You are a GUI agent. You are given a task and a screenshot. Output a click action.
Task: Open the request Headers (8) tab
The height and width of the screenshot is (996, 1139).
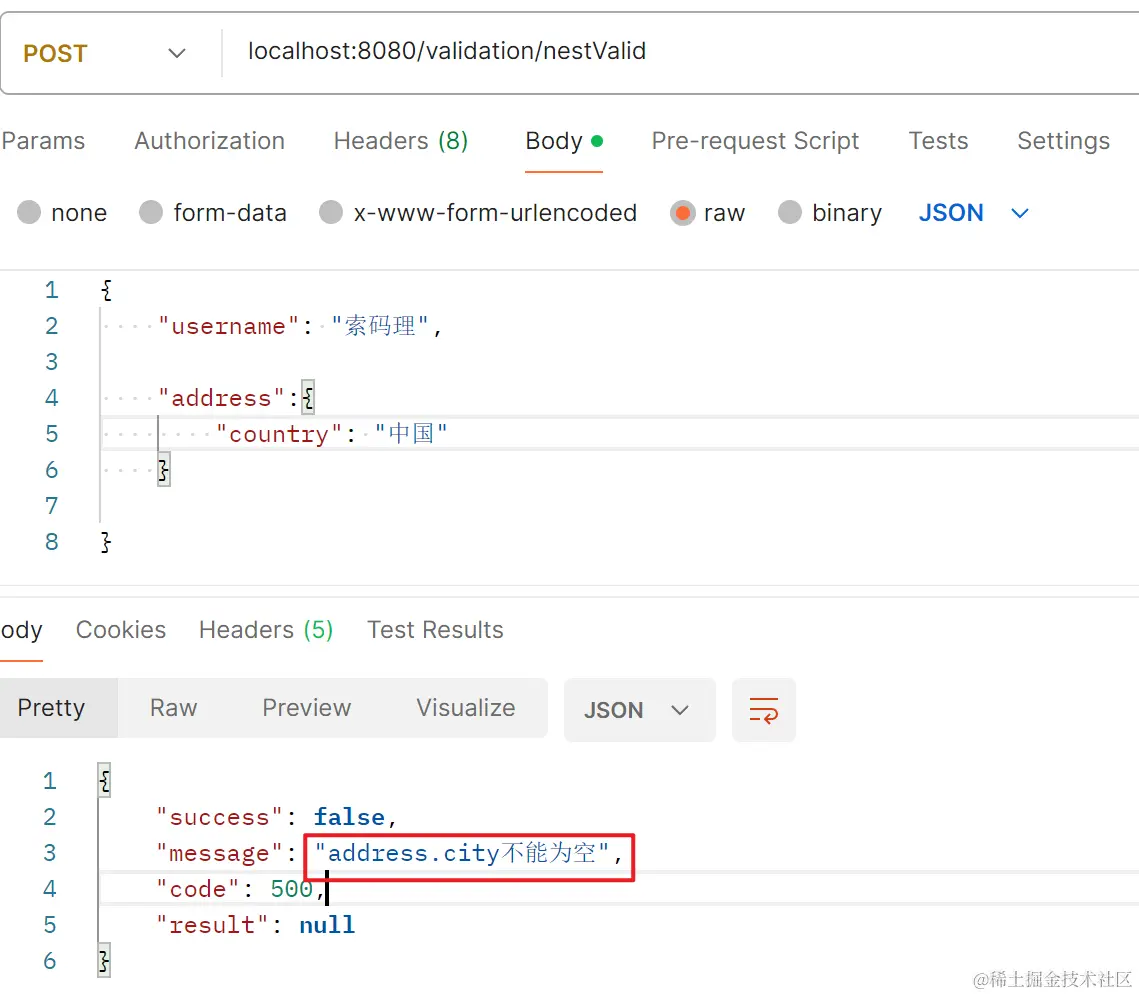pyautogui.click(x=400, y=141)
